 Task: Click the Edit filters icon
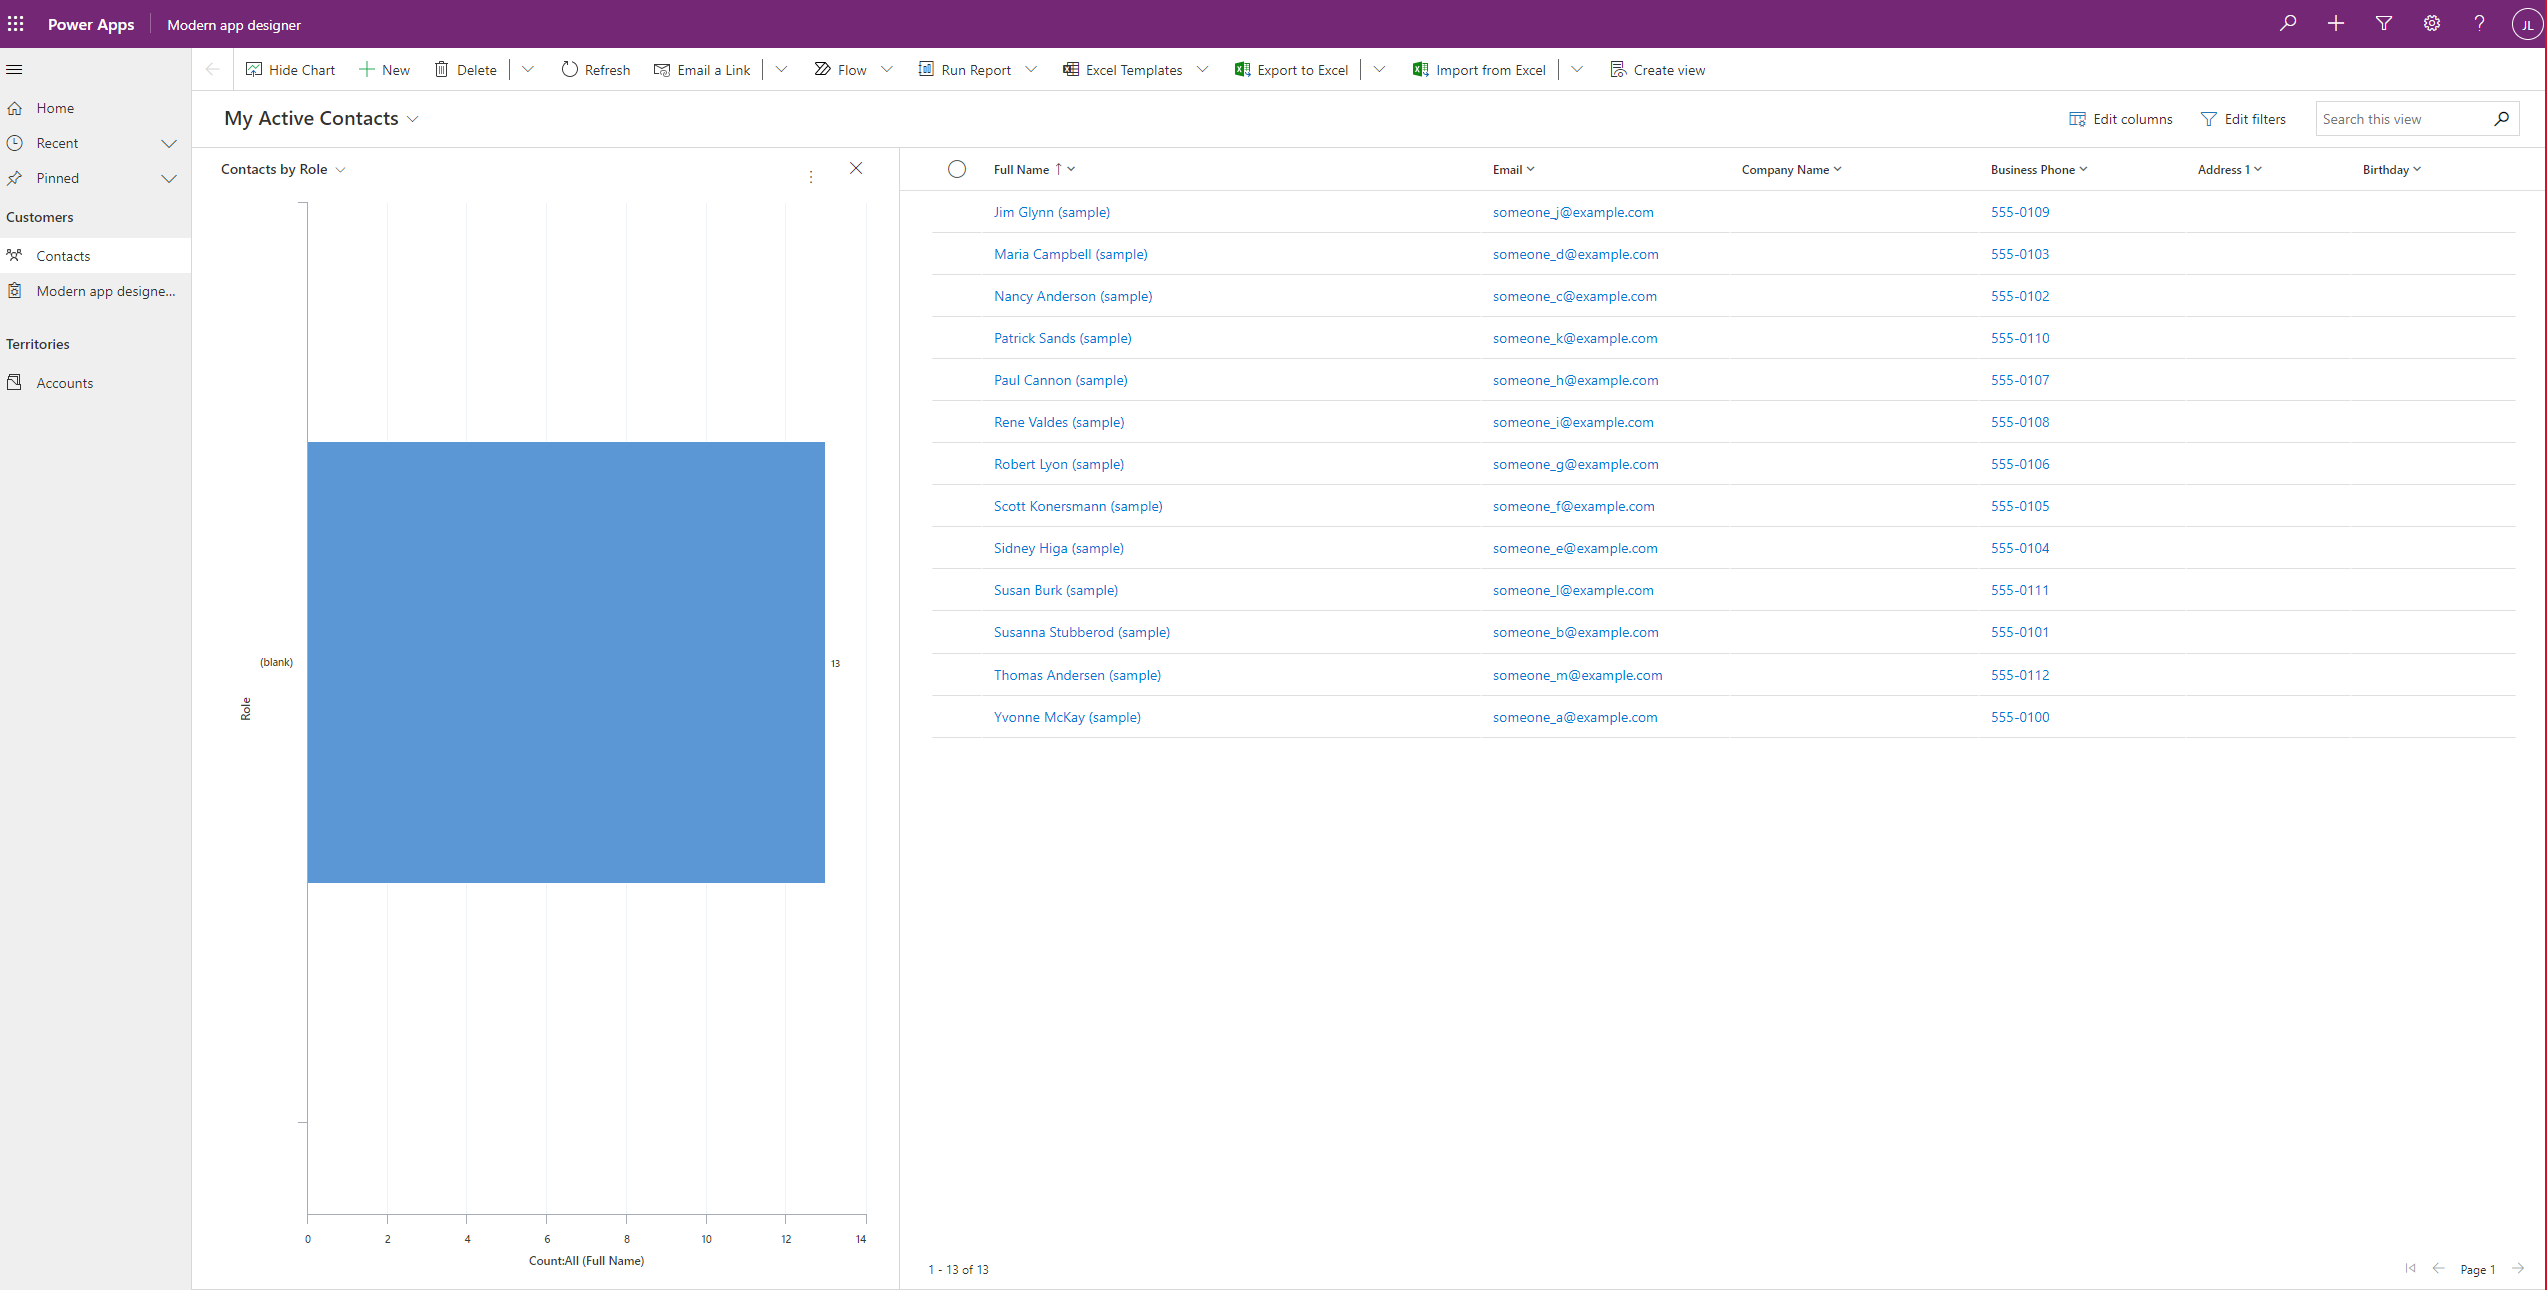(x=2208, y=118)
